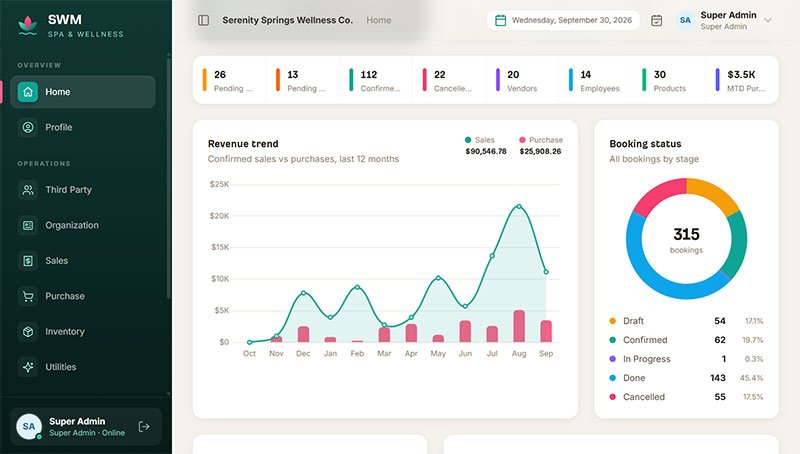Open the 112 Confirmed stat card
The width and height of the screenshot is (800, 454).
376,81
